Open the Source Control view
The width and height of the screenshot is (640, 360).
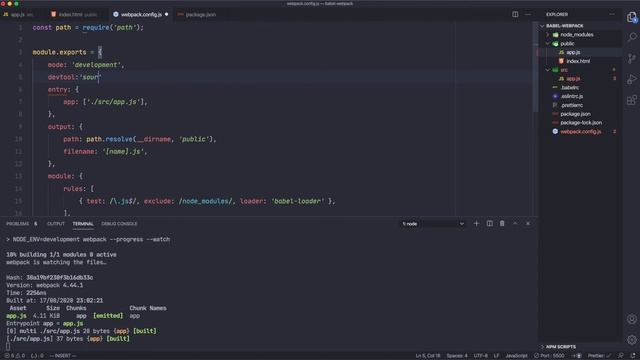(632, 58)
